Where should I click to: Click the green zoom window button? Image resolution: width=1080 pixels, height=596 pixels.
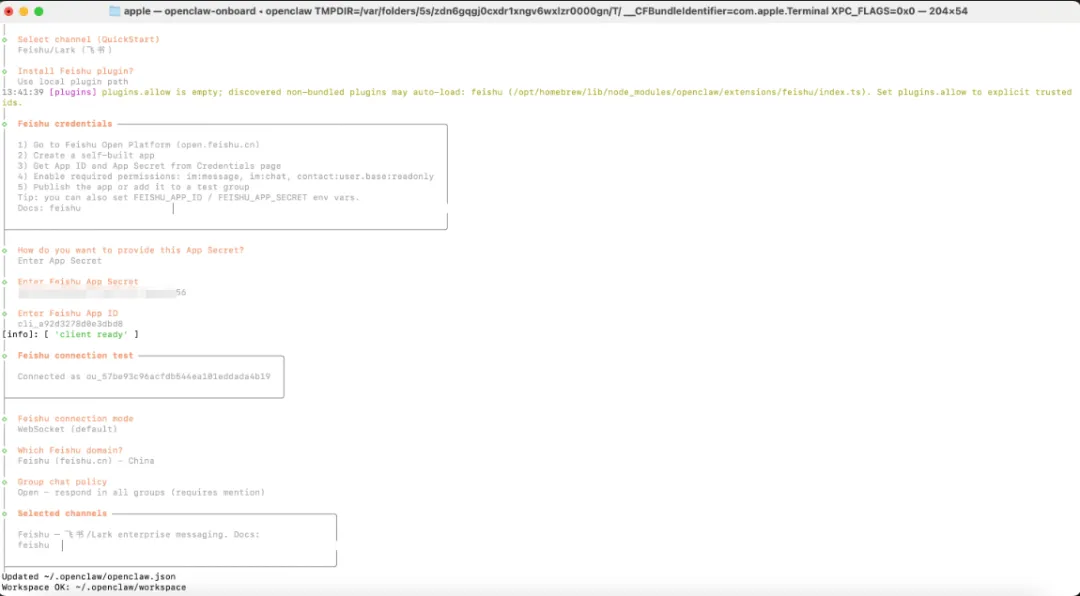click(x=39, y=11)
